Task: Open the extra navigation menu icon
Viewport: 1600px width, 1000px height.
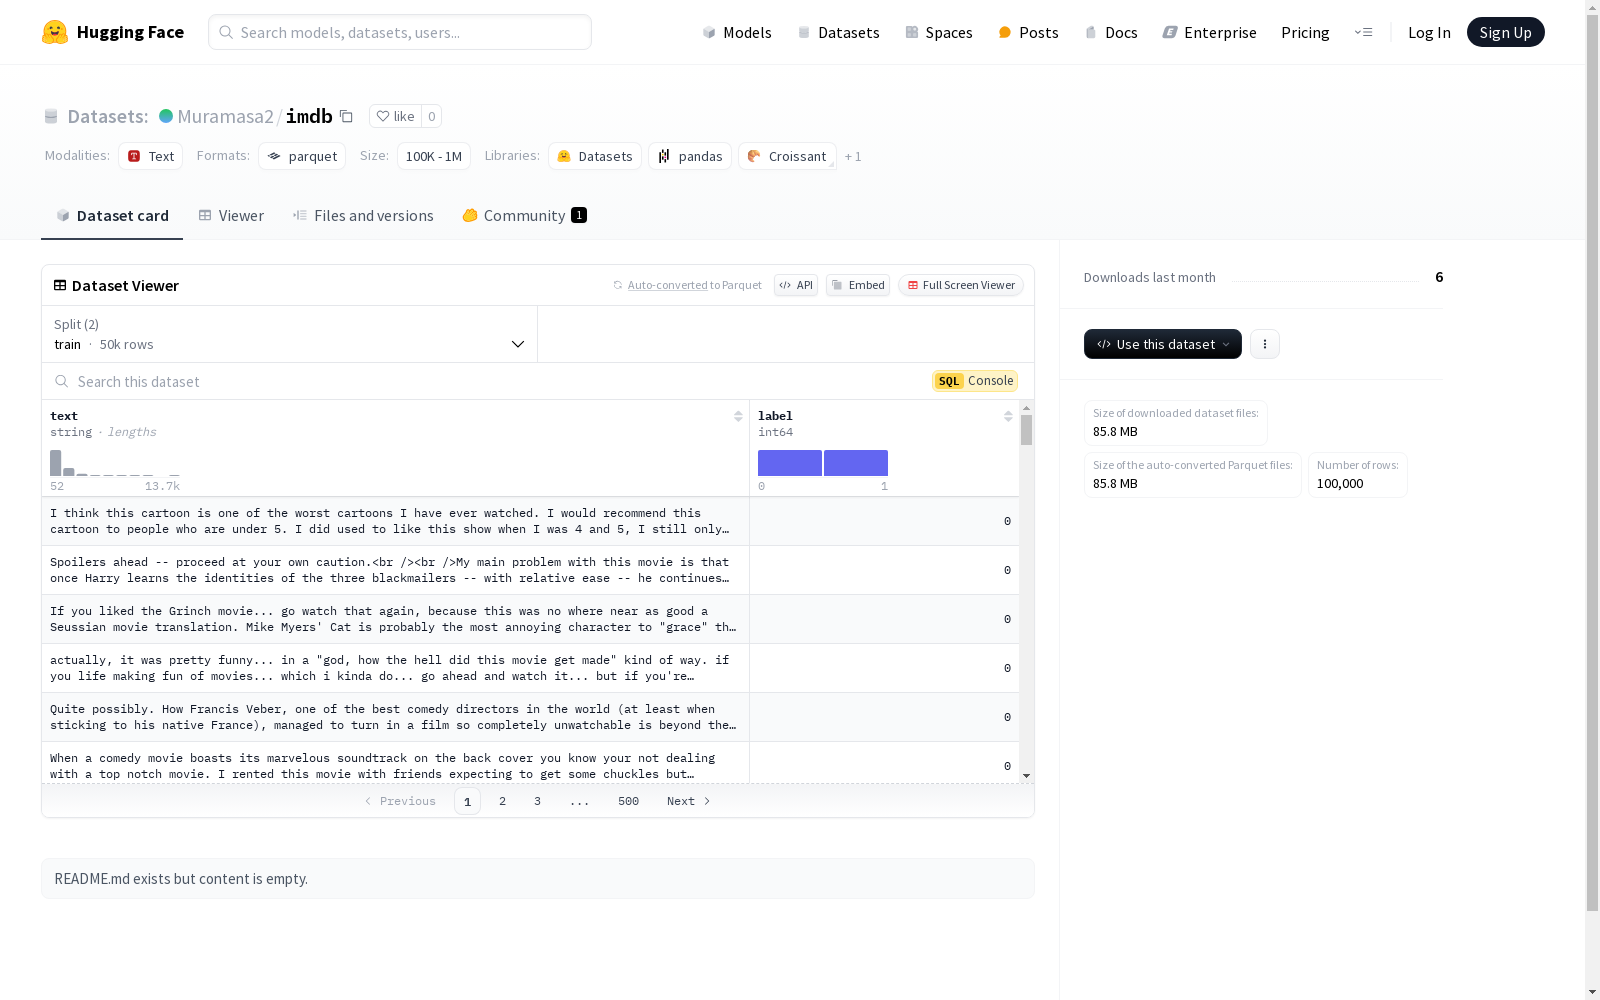Action: click(1363, 32)
